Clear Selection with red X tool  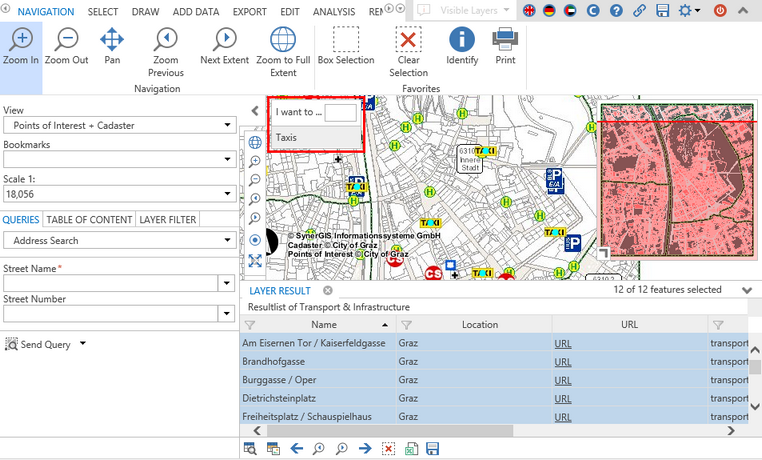coord(408,52)
